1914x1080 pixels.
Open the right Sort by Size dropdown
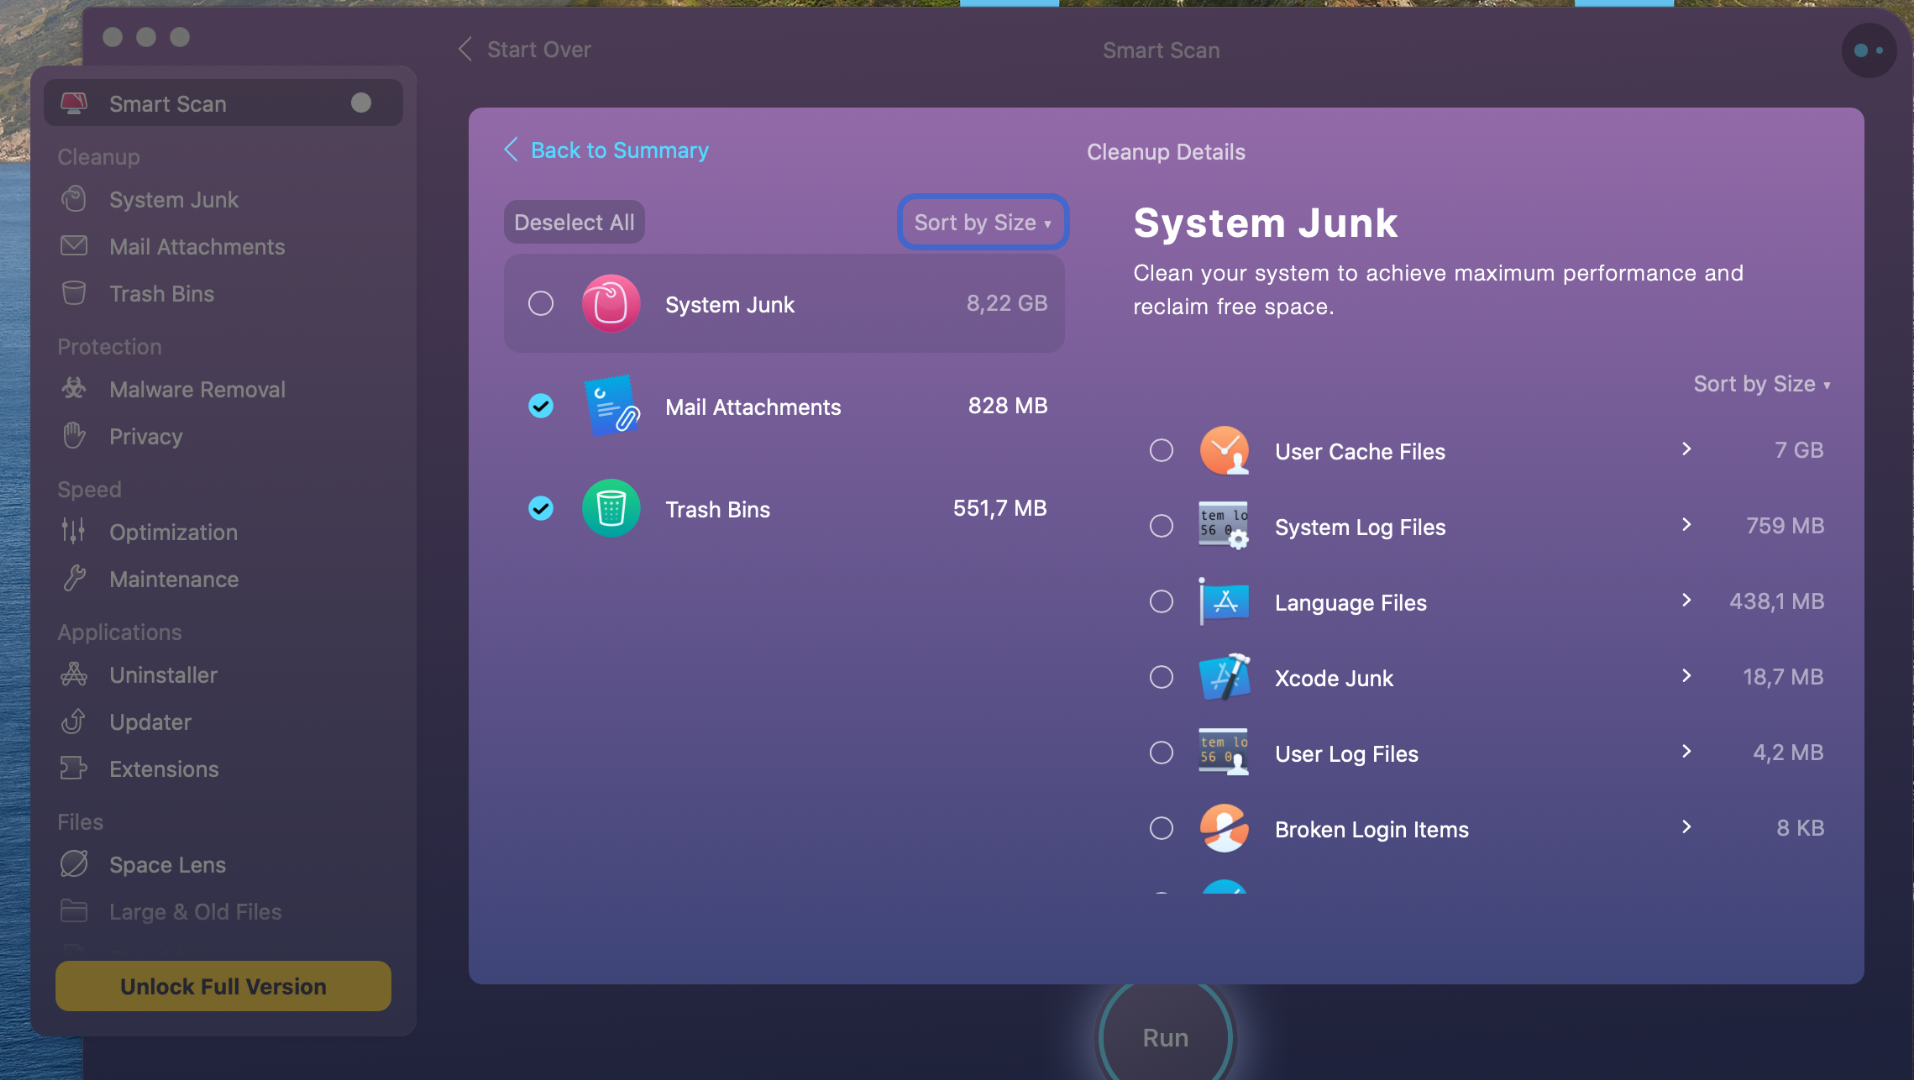(x=1762, y=384)
